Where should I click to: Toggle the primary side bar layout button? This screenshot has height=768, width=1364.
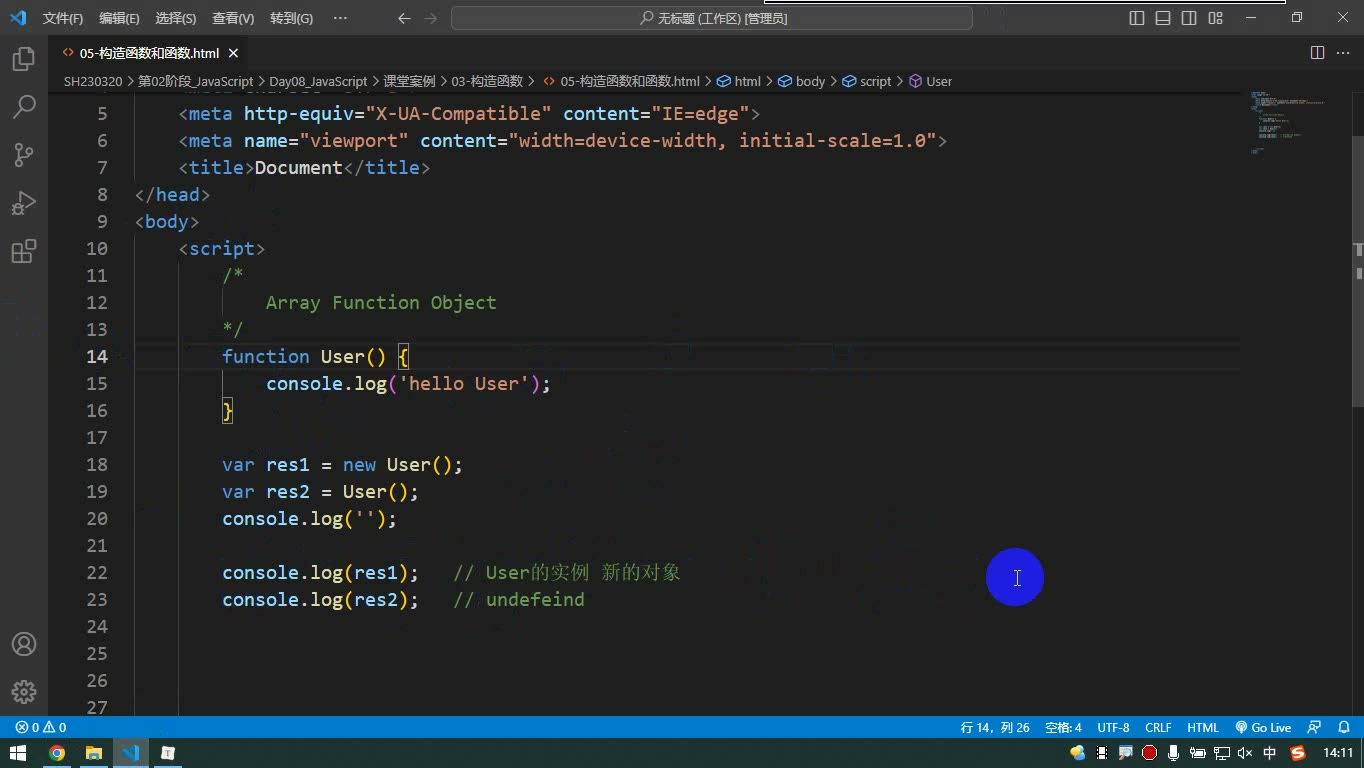tap(1137, 18)
